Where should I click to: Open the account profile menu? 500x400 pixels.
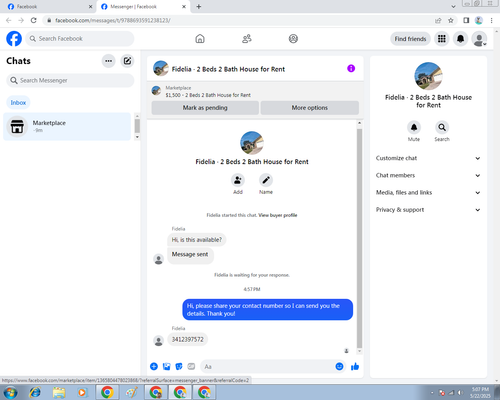[479, 39]
